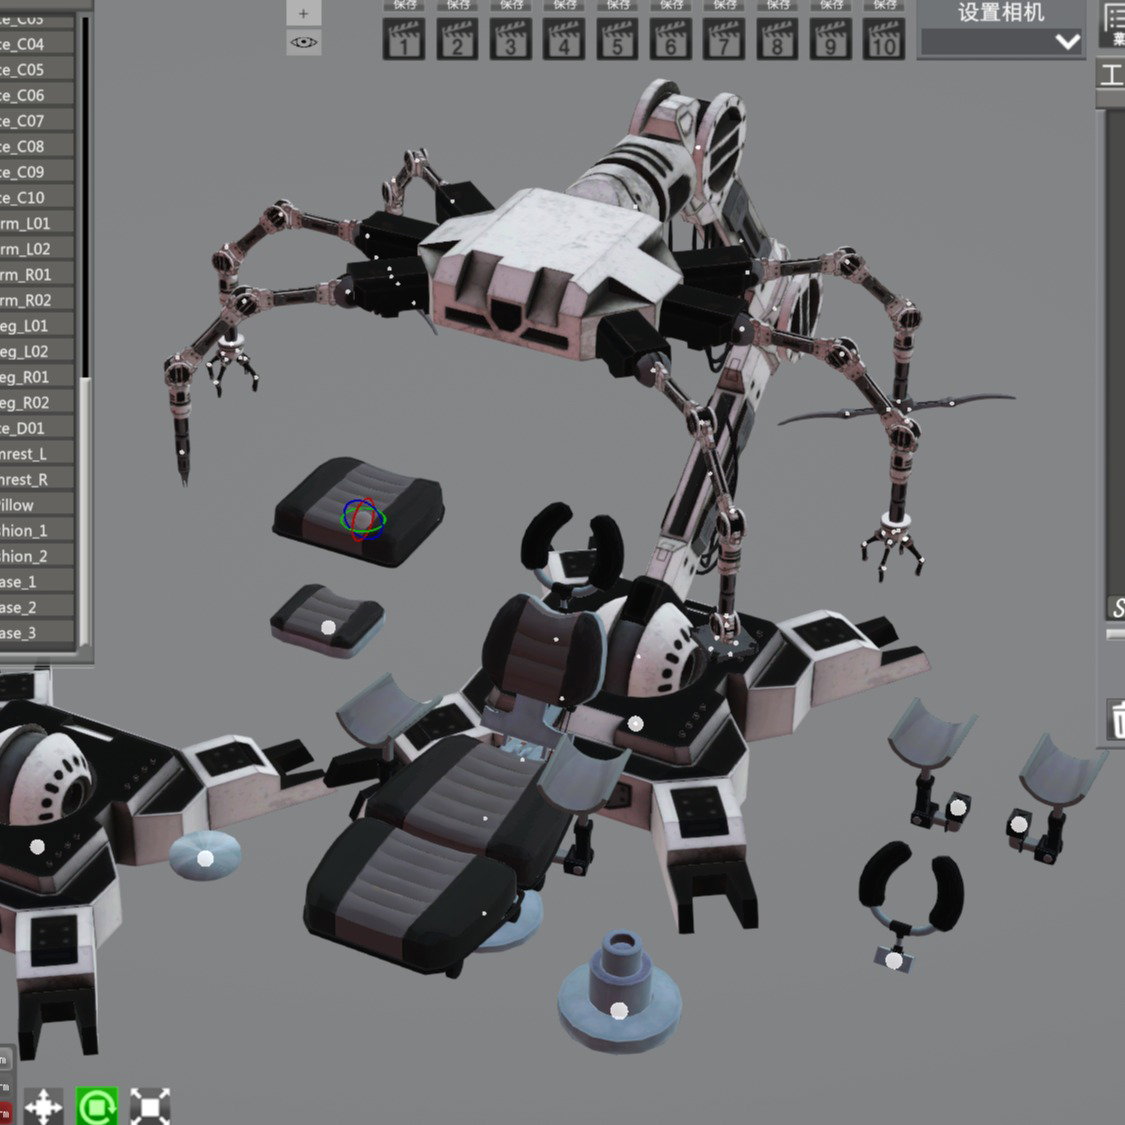Select the move arrows tool icon
1125x1125 pixels.
click(x=43, y=1106)
